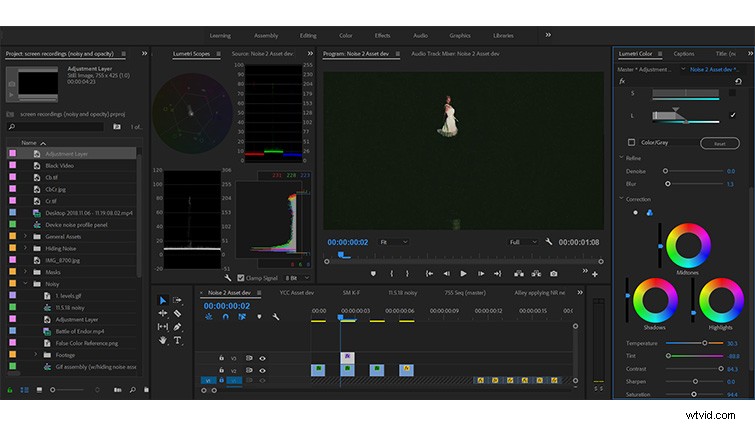Open the 8 Bit dropdown in scopes
This screenshot has height=425, width=755.
pyautogui.click(x=297, y=278)
